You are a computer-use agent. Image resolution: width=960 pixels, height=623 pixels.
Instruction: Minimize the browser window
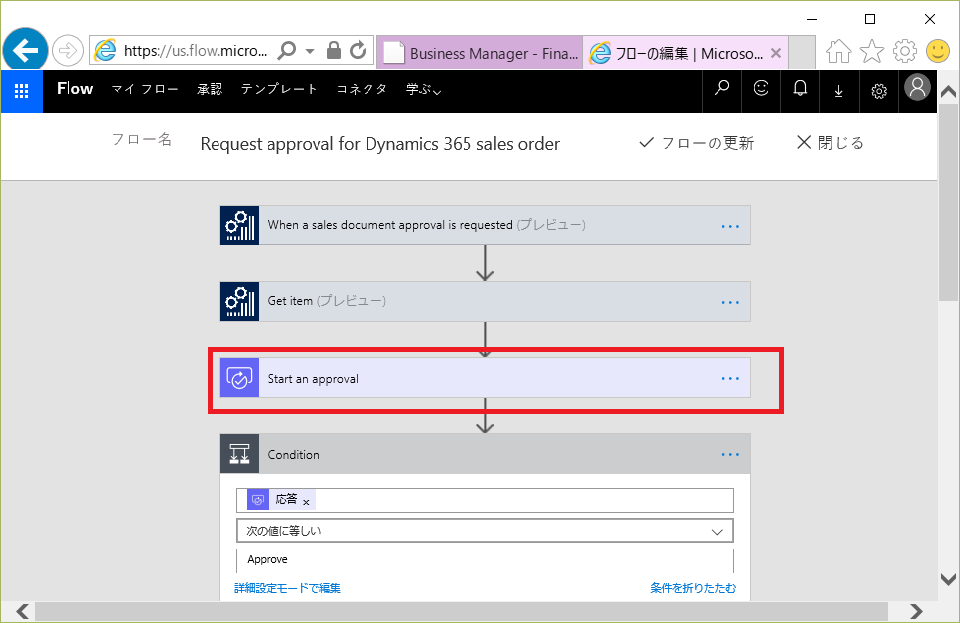pyautogui.click(x=812, y=20)
